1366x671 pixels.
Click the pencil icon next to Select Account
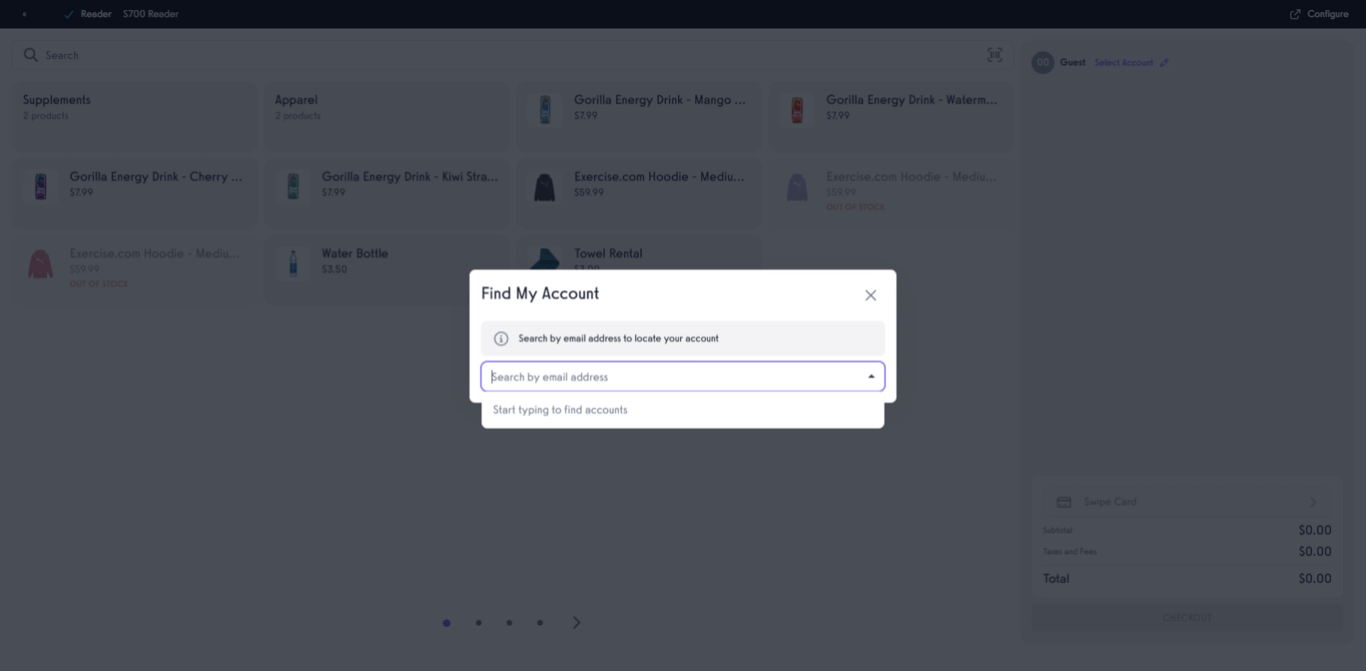pos(1162,62)
